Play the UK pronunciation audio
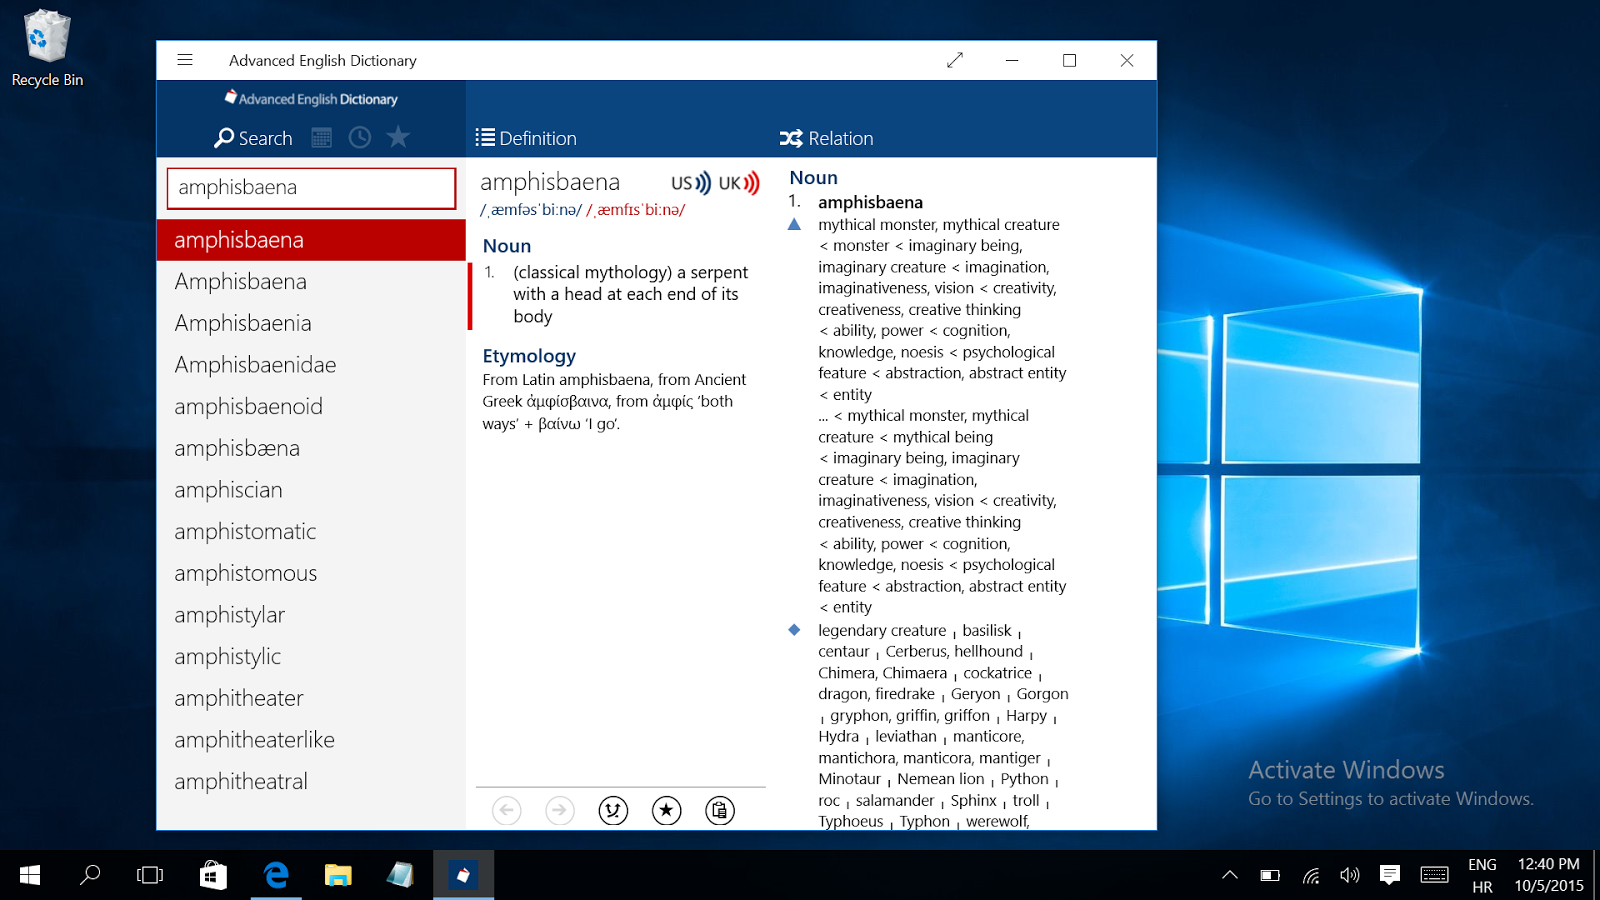The width and height of the screenshot is (1600, 900). tap(739, 183)
